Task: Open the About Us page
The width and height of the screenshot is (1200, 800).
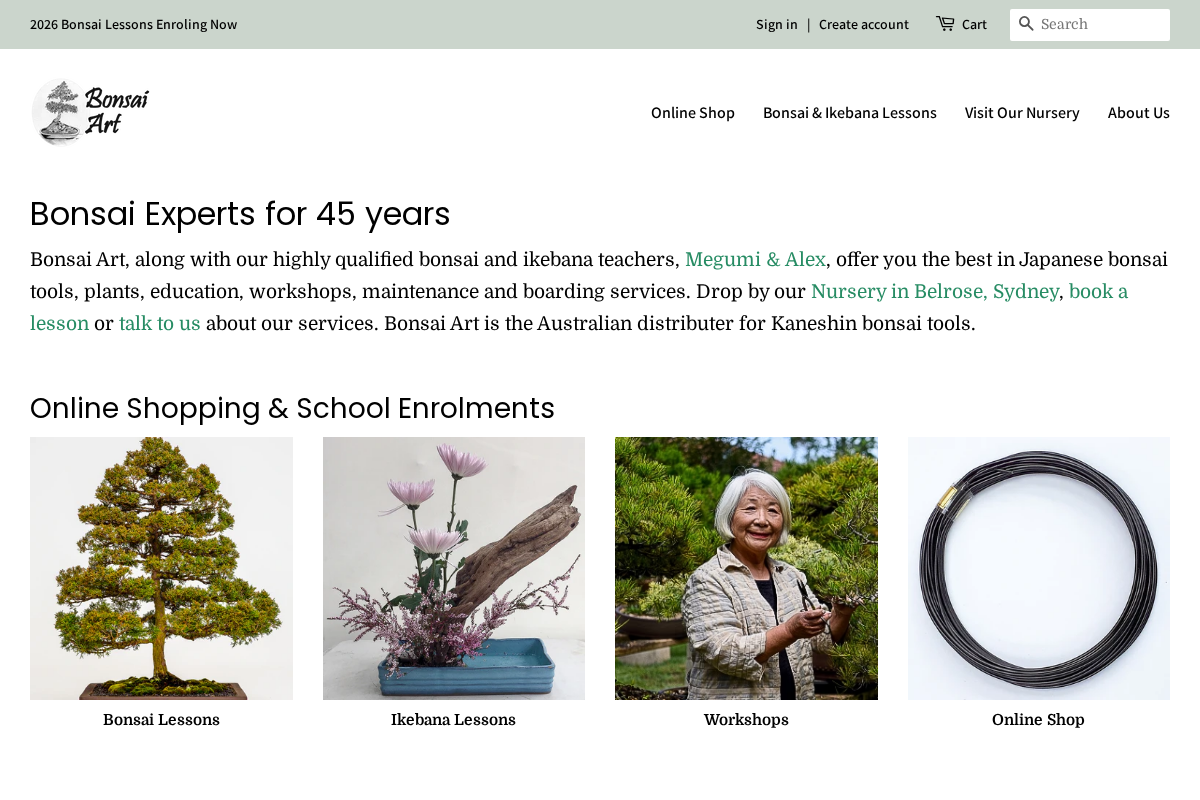Action: [x=1138, y=113]
